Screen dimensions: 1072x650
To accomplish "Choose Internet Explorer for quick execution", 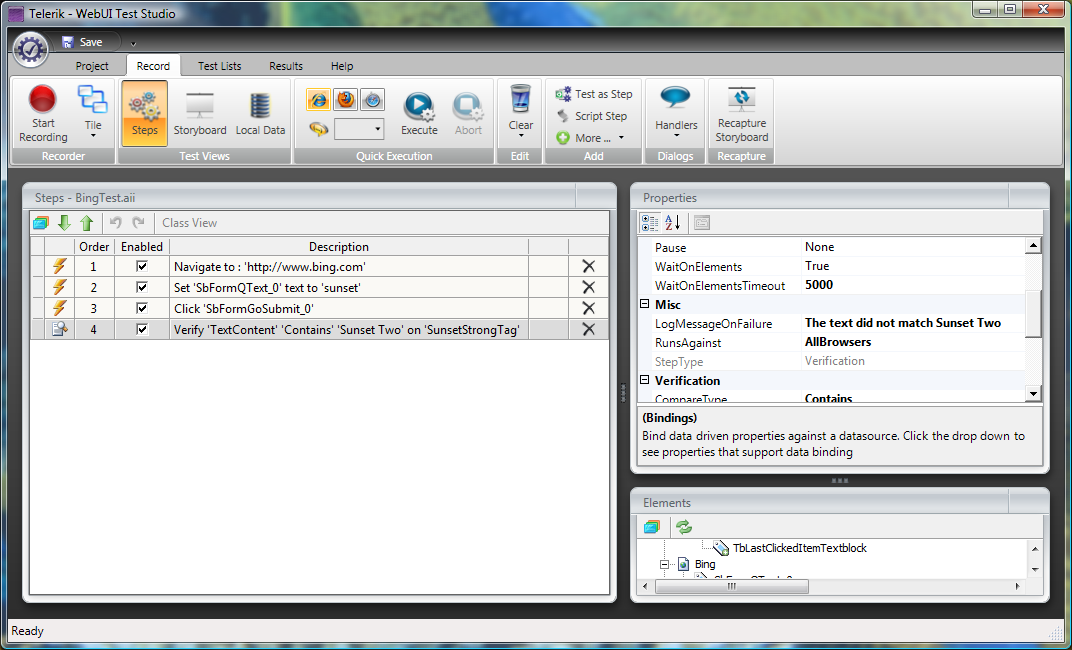I will pos(318,100).
